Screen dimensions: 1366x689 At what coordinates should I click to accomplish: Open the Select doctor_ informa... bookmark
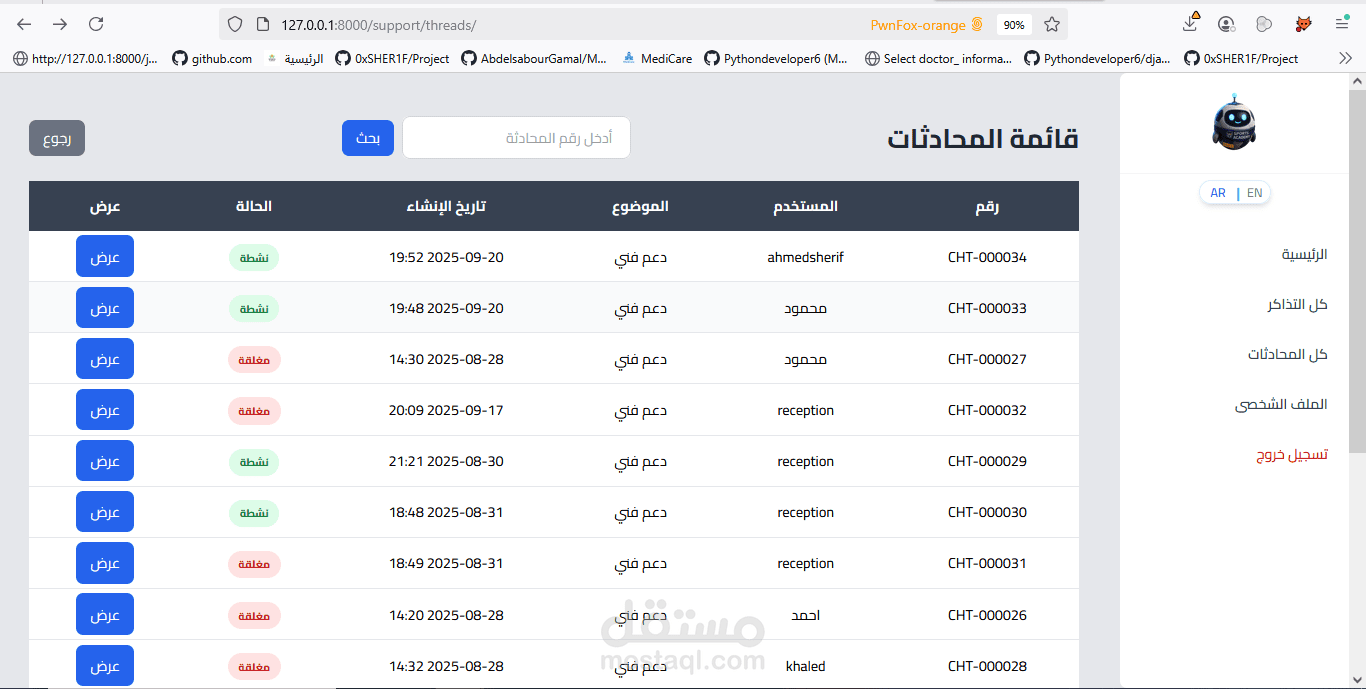point(938,59)
